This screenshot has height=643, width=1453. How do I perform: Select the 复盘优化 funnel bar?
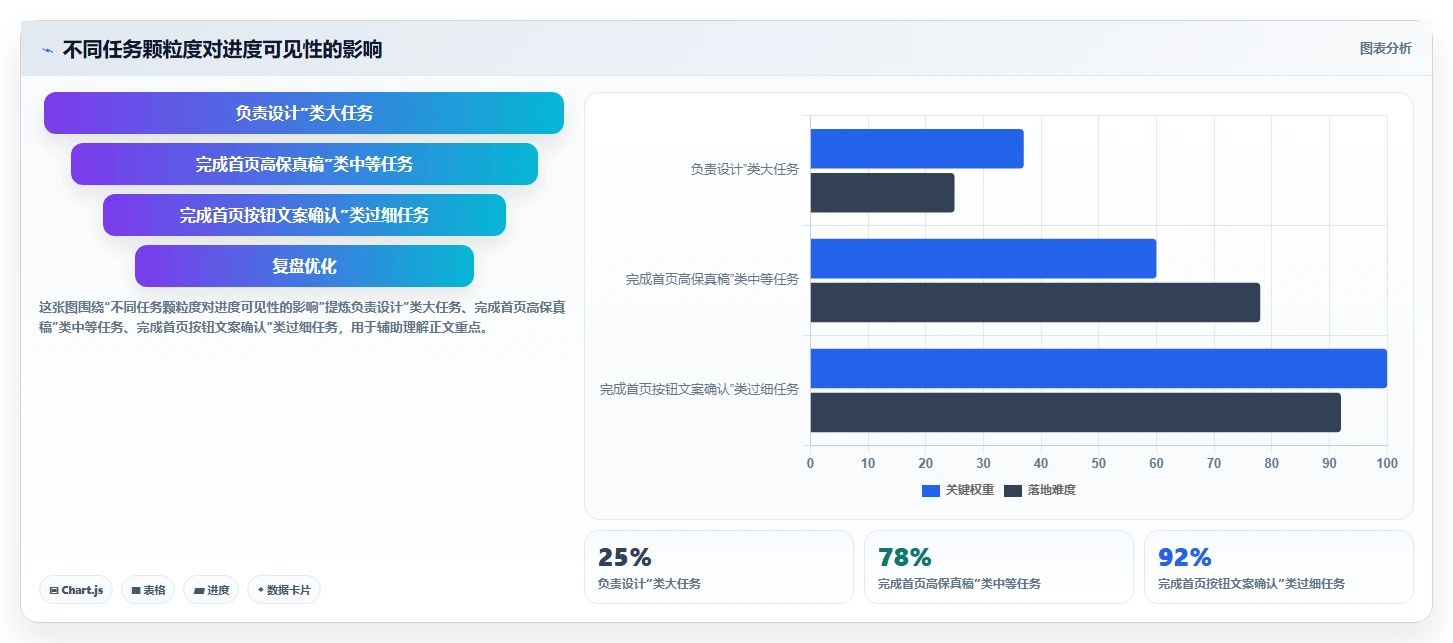click(x=304, y=266)
